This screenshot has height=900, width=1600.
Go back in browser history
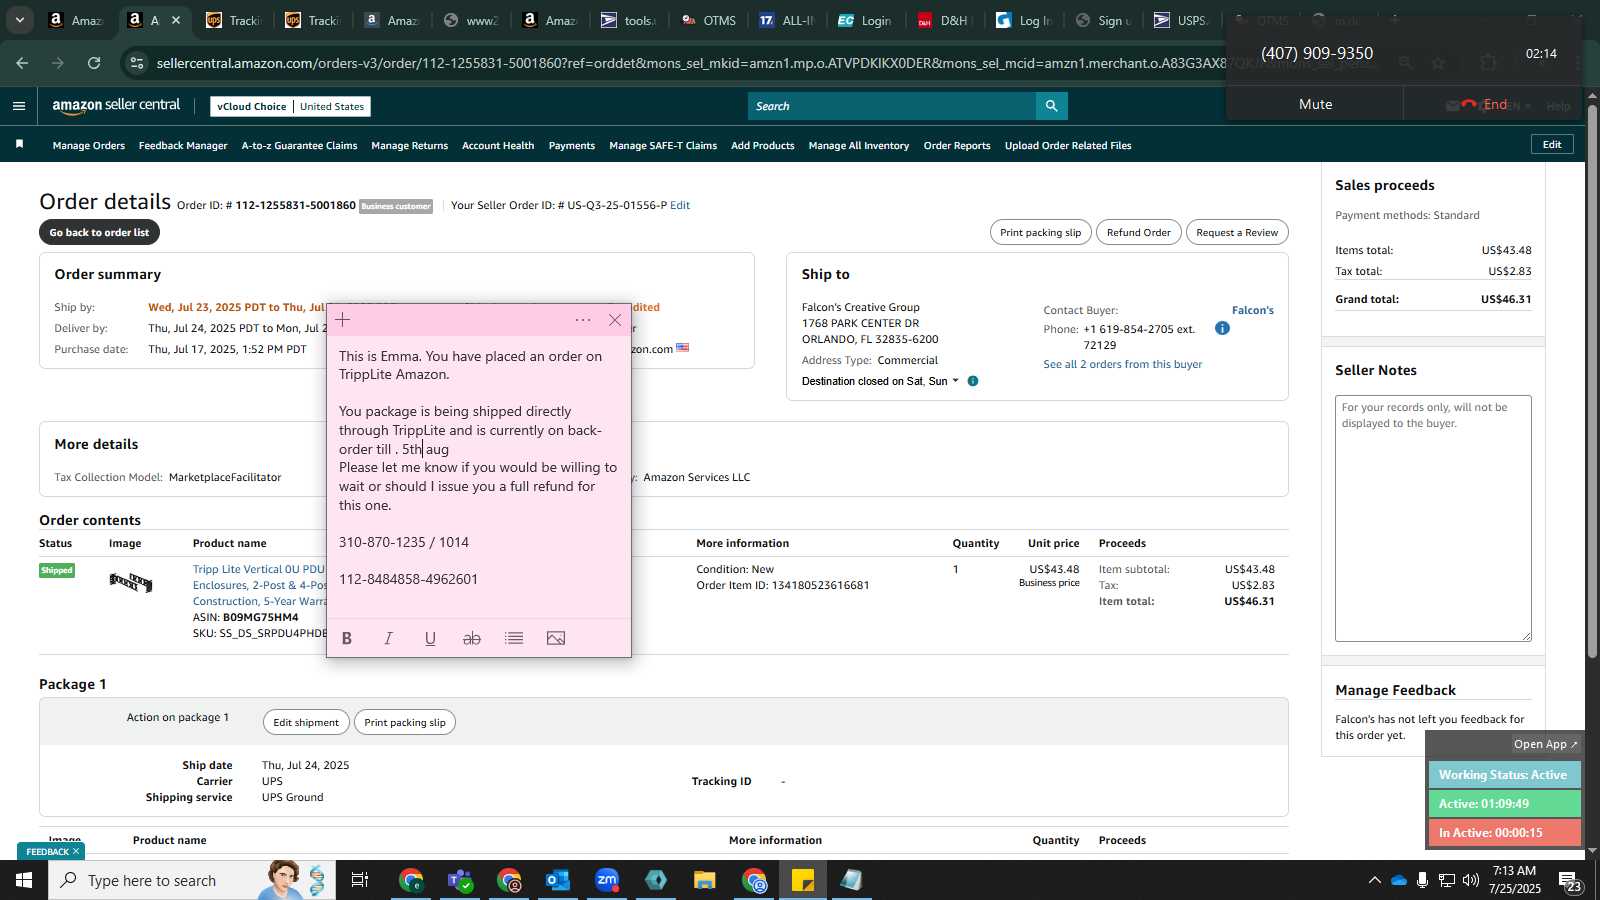tap(22, 63)
